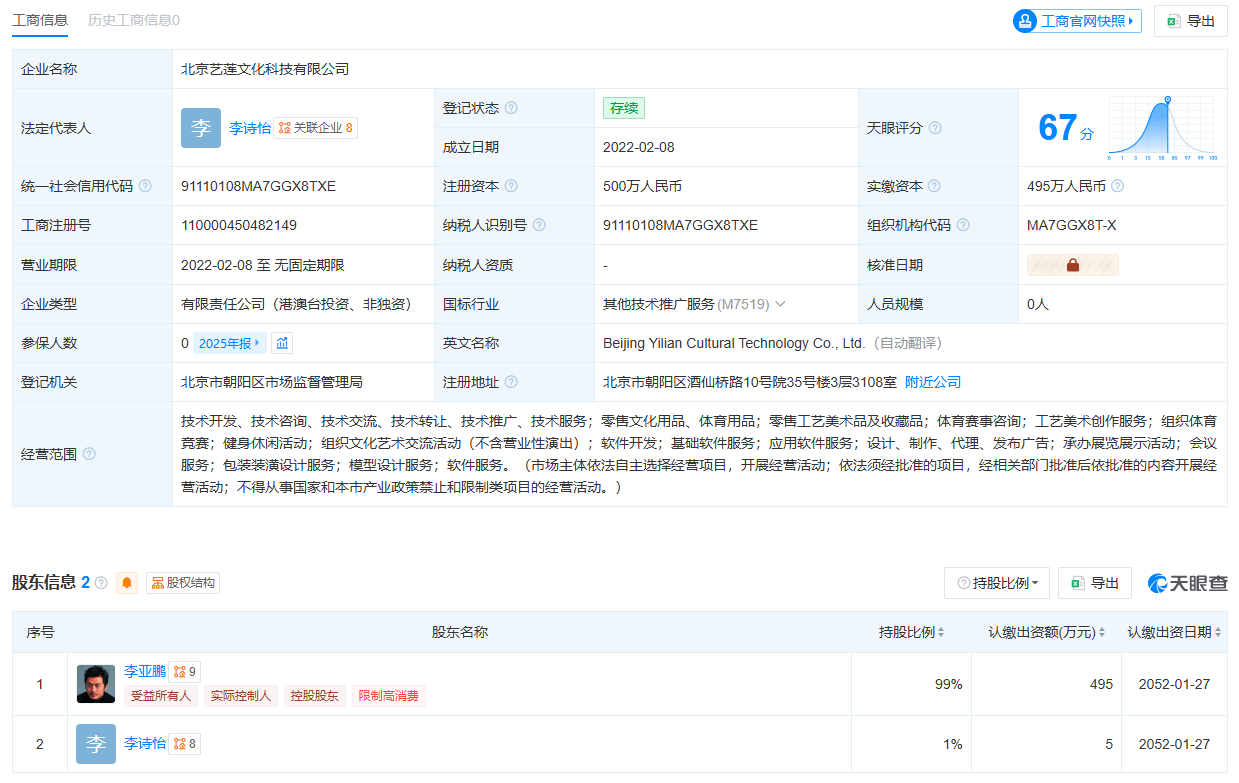Click help icon next to 经营范围
The width and height of the screenshot is (1239, 783).
pos(89,454)
